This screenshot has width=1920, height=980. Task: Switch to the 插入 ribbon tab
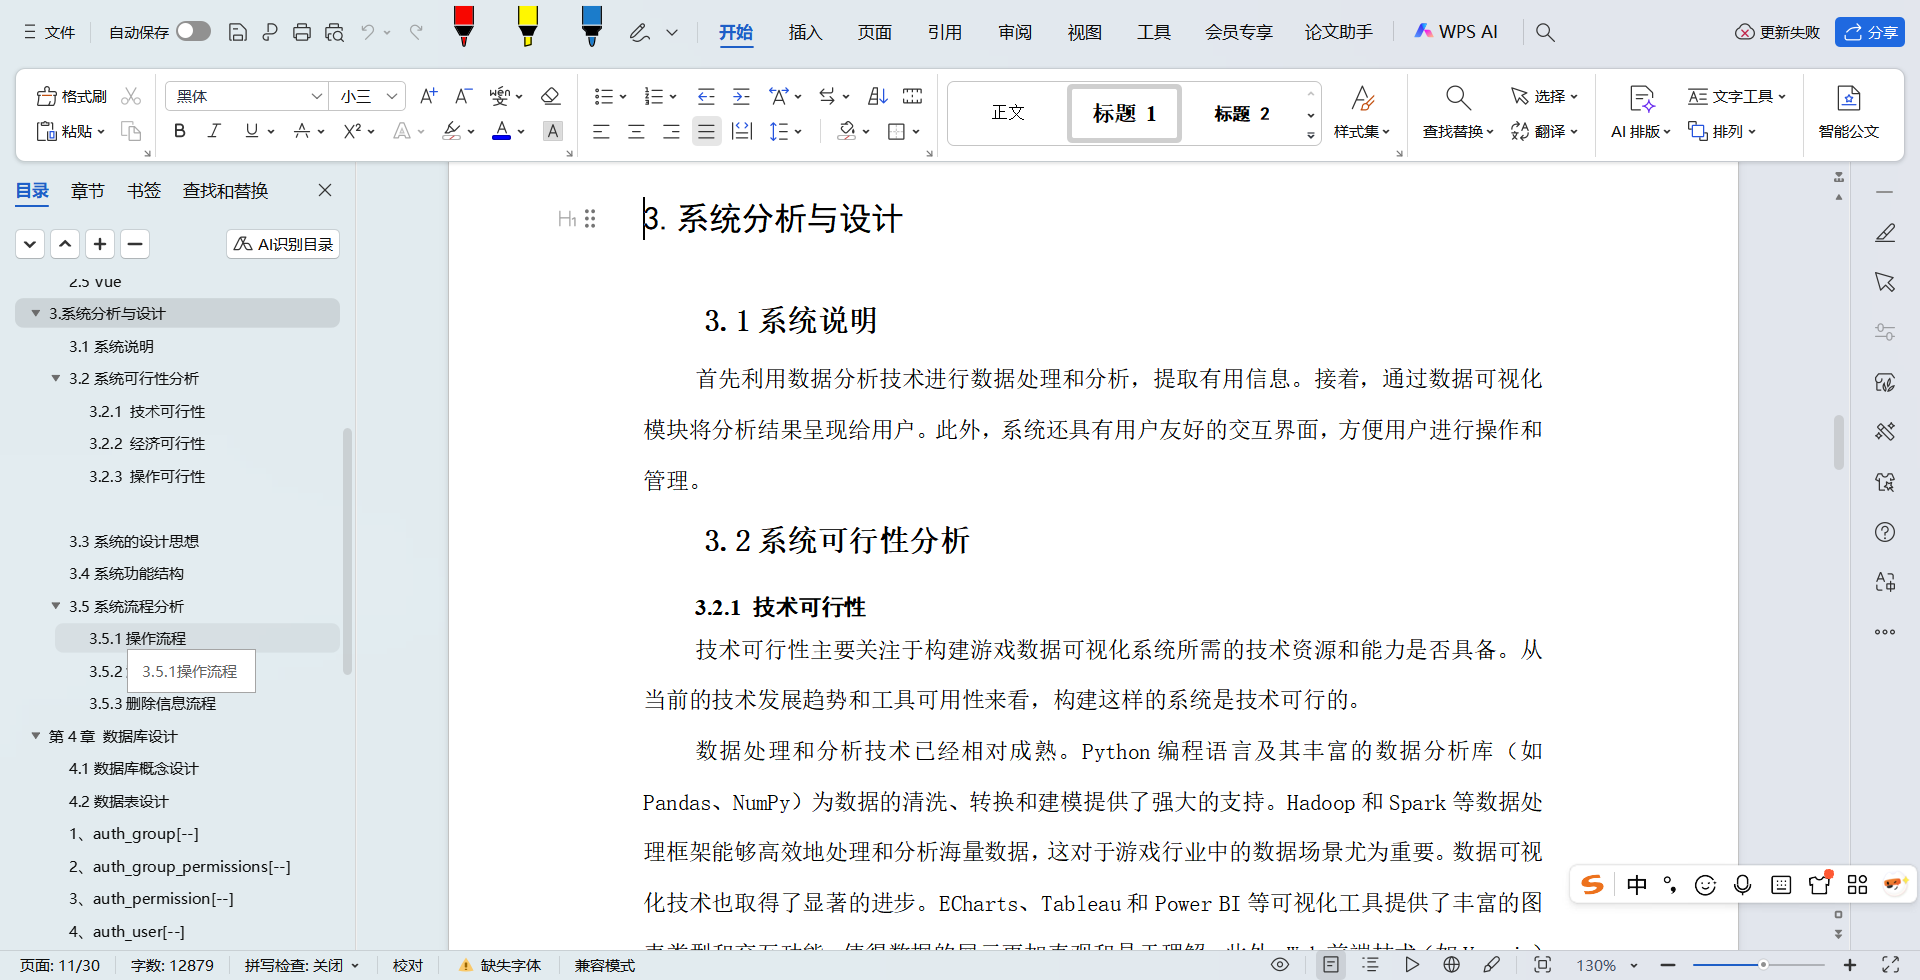[805, 32]
